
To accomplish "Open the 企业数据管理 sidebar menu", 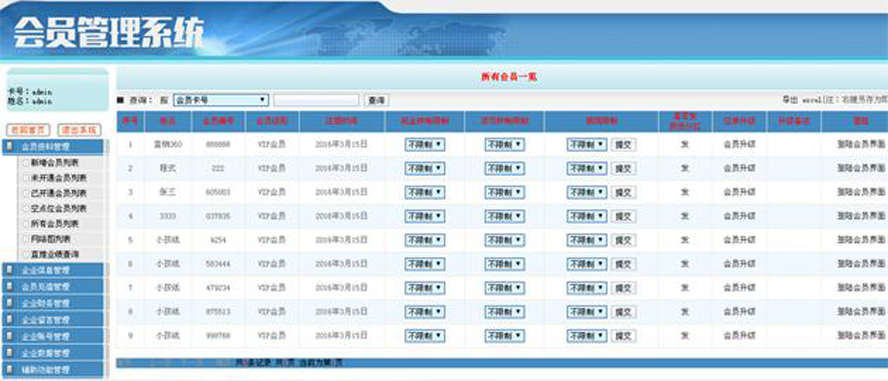I will 54,353.
